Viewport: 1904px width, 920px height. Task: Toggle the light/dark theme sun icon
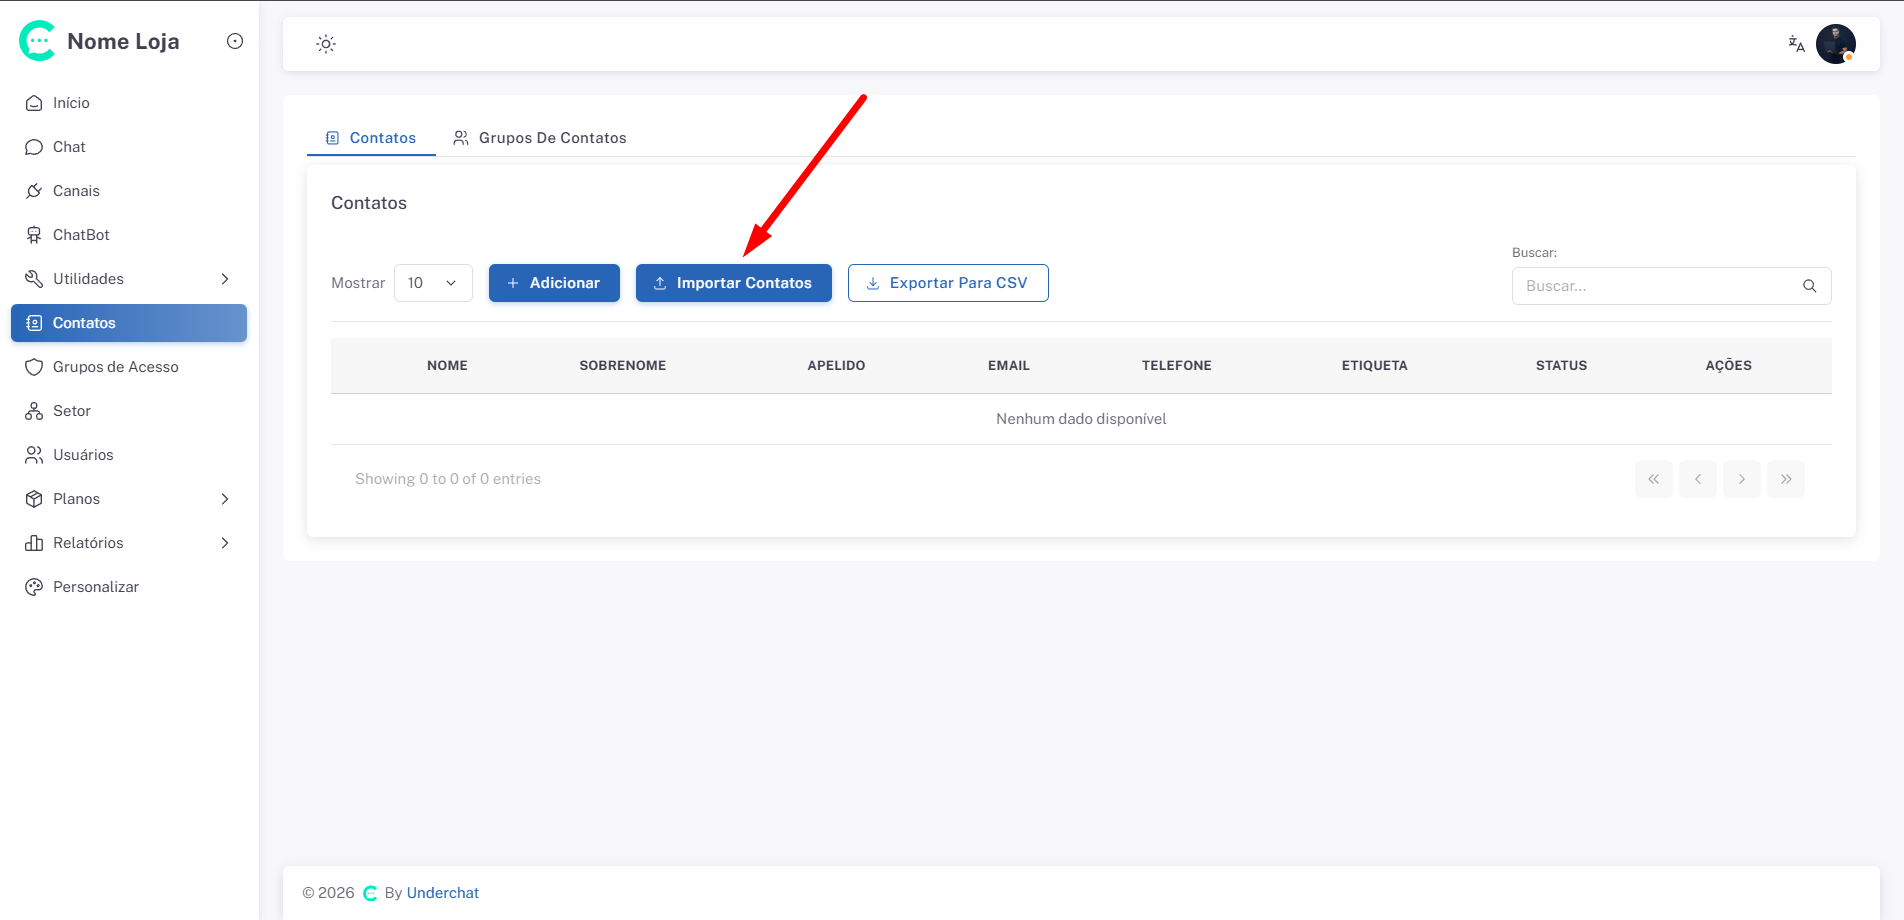(326, 44)
